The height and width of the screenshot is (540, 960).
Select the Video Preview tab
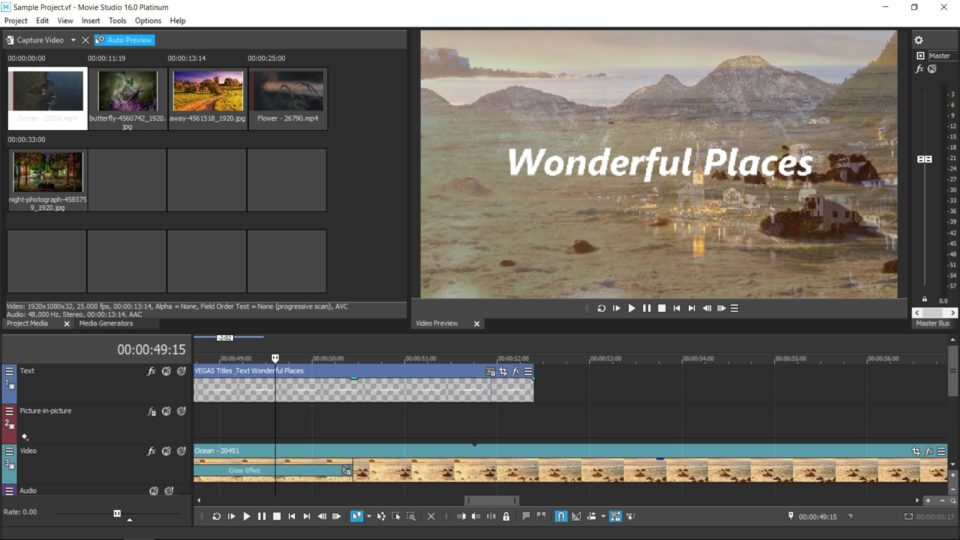coord(437,323)
